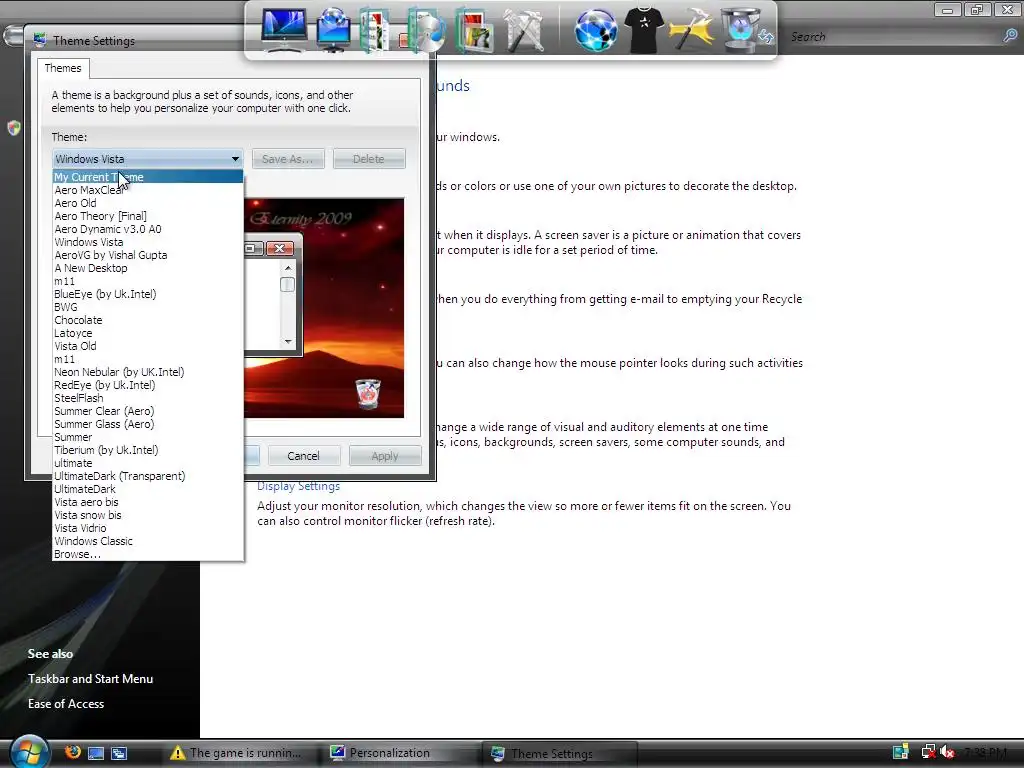This screenshot has width=1024, height=768.
Task: Open the Network globe-monitor dock icon
Action: point(333,29)
